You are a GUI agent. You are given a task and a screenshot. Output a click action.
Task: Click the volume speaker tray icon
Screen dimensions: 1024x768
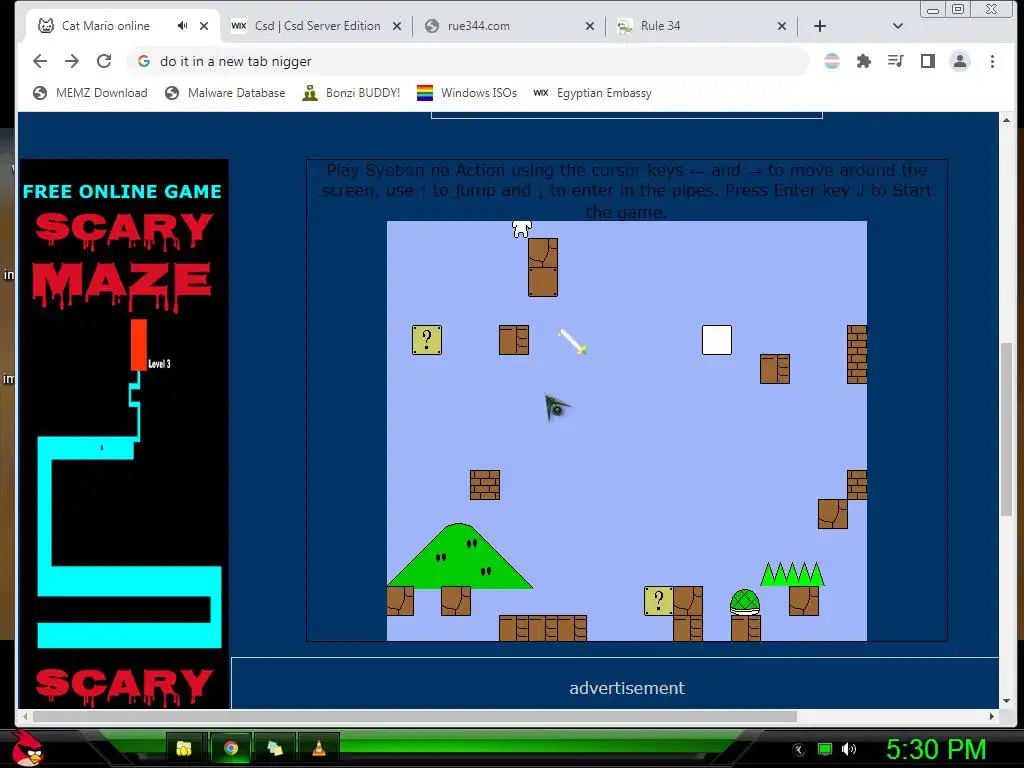click(x=848, y=749)
